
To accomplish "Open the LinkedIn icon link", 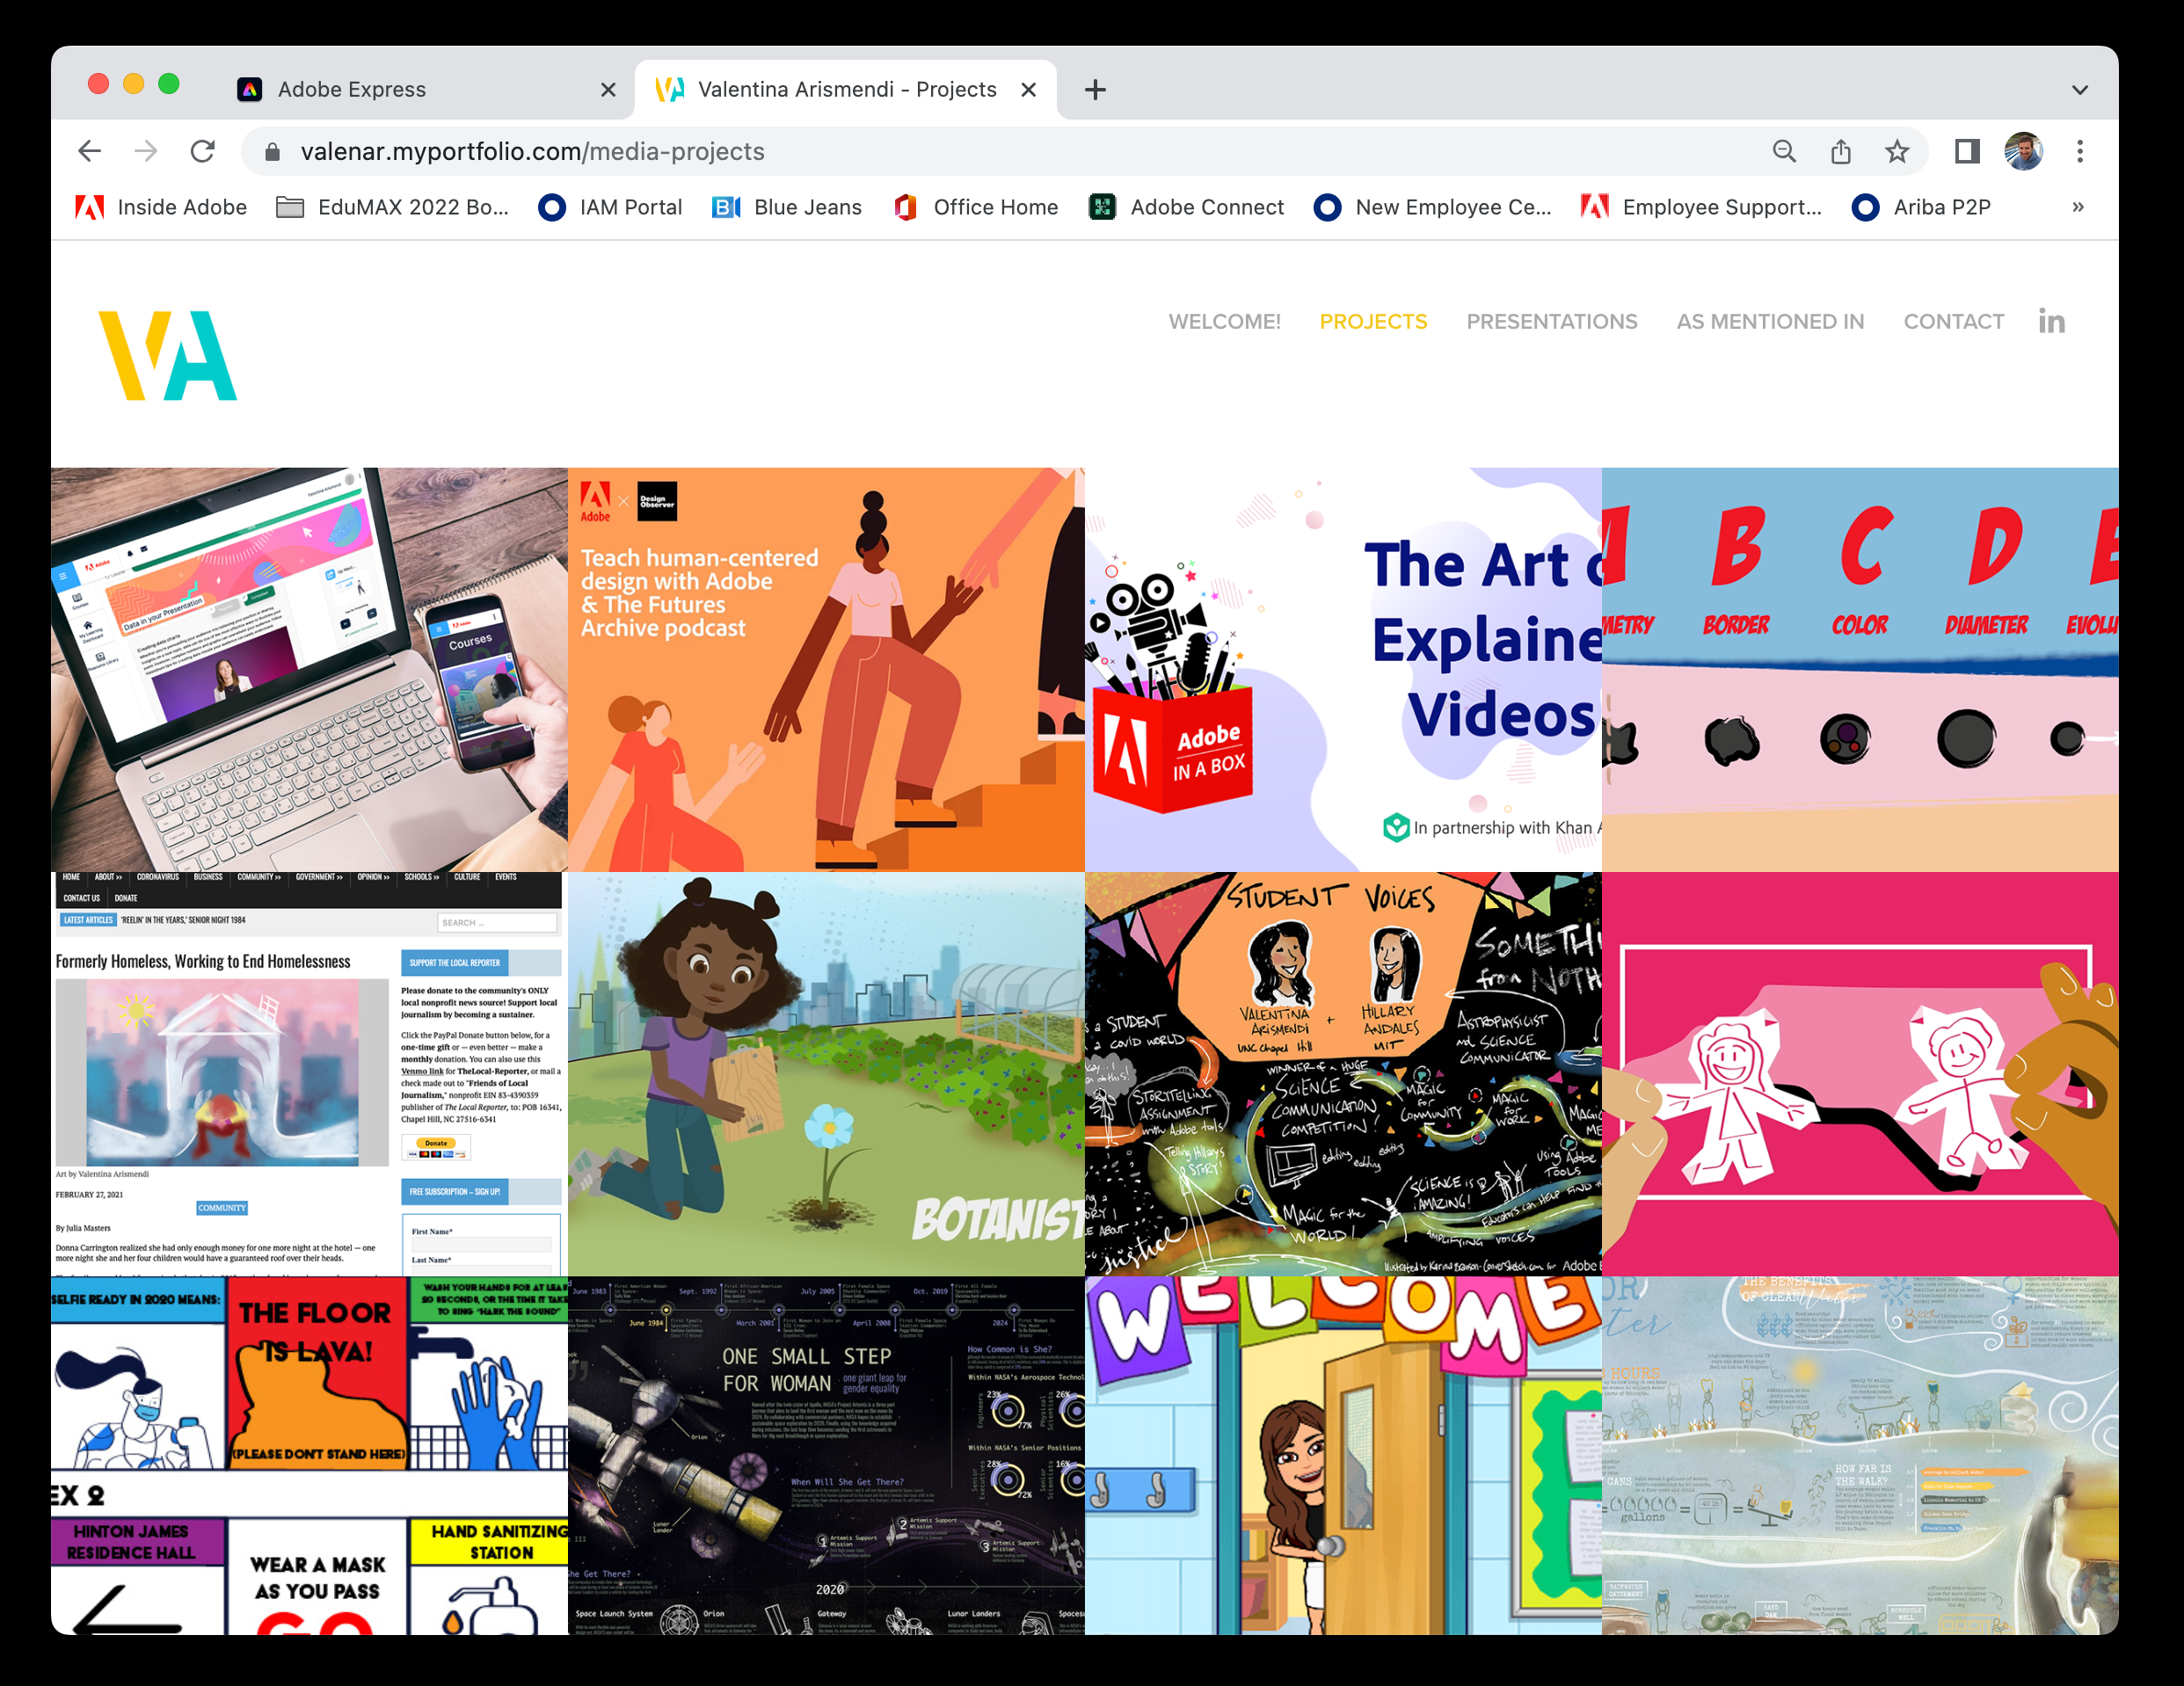I will pos(2051,321).
